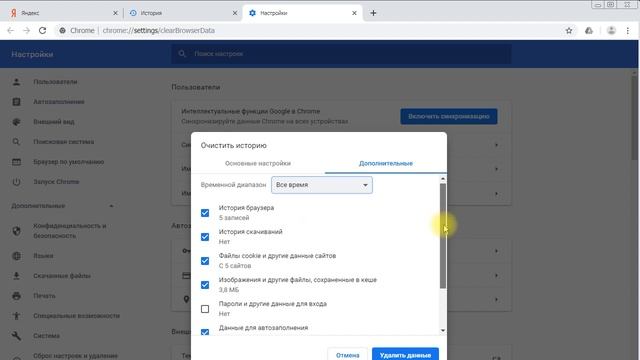This screenshot has height=360, width=640.
Task: Click the settings search magnifier icon
Action: [182, 54]
